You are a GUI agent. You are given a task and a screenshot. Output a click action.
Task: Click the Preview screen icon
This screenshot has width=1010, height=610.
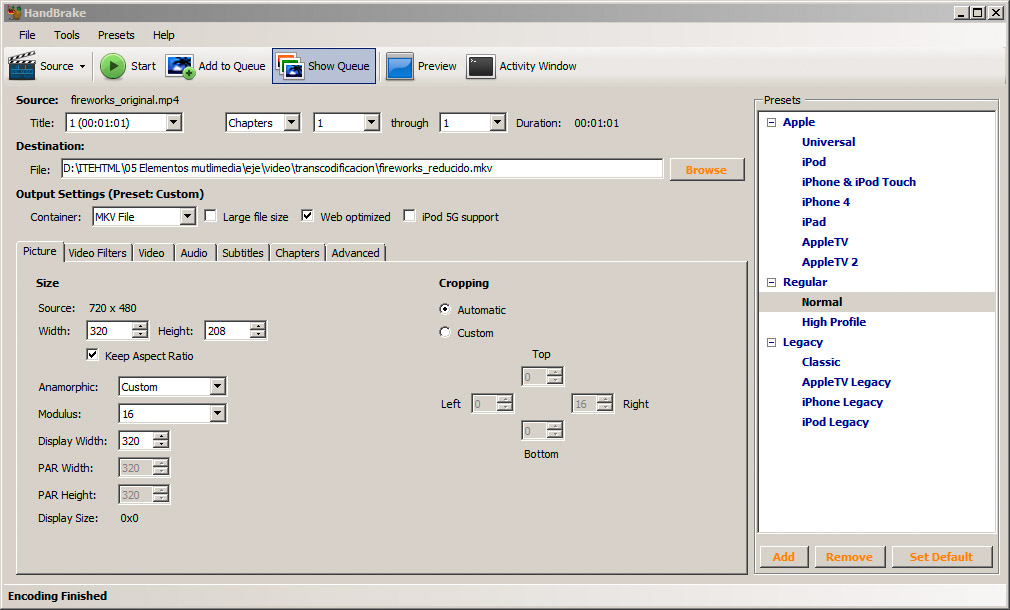[x=399, y=66]
